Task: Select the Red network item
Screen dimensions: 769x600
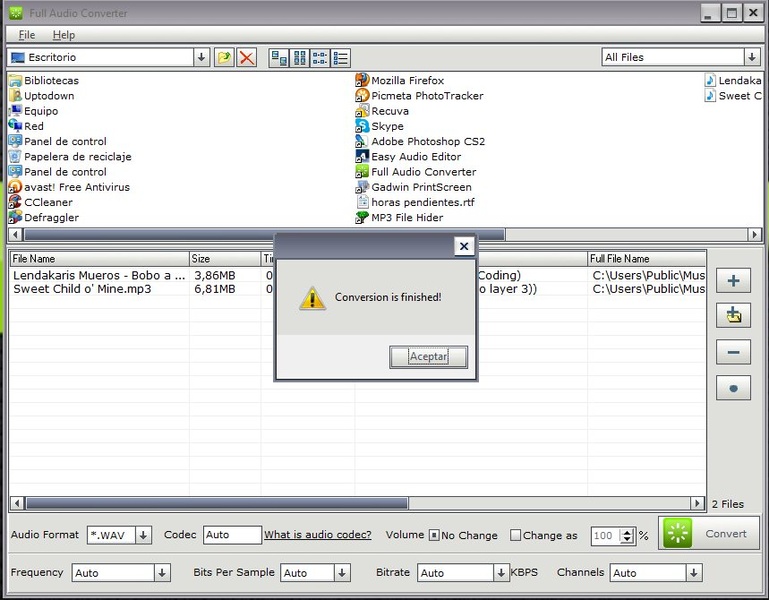Action: [x=26, y=126]
